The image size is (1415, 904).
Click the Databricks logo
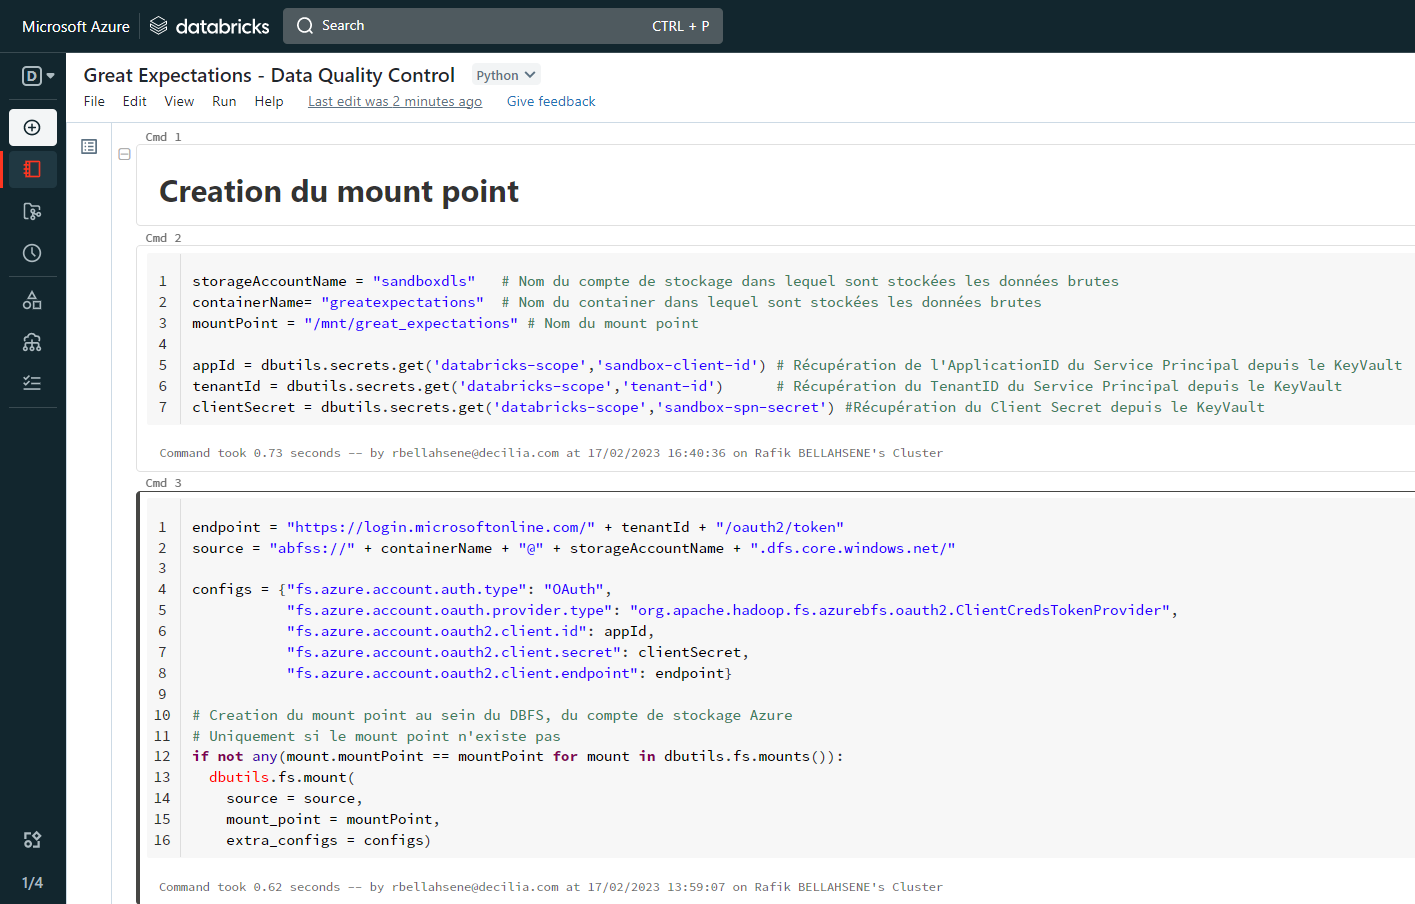(210, 26)
